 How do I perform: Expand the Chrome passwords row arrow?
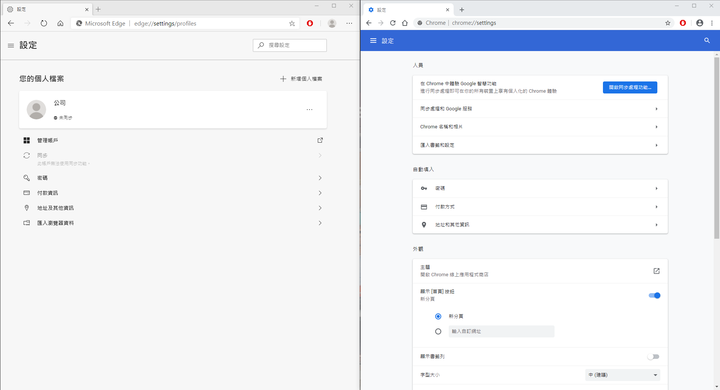[x=657, y=188]
